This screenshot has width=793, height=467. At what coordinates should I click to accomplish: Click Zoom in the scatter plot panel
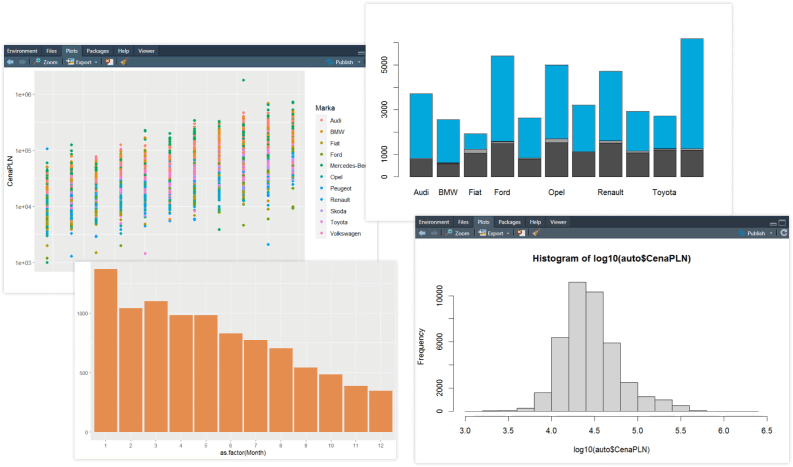click(47, 61)
